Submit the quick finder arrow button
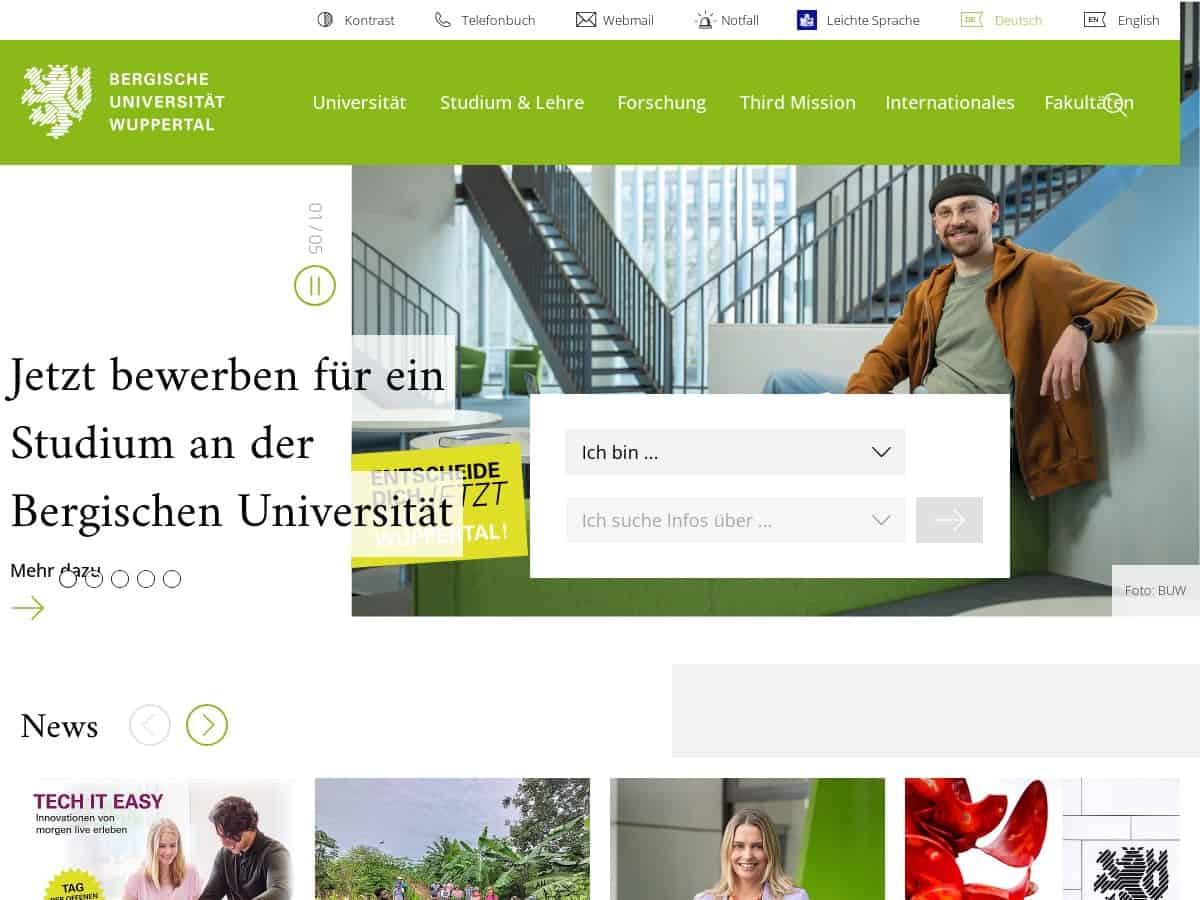 [949, 520]
